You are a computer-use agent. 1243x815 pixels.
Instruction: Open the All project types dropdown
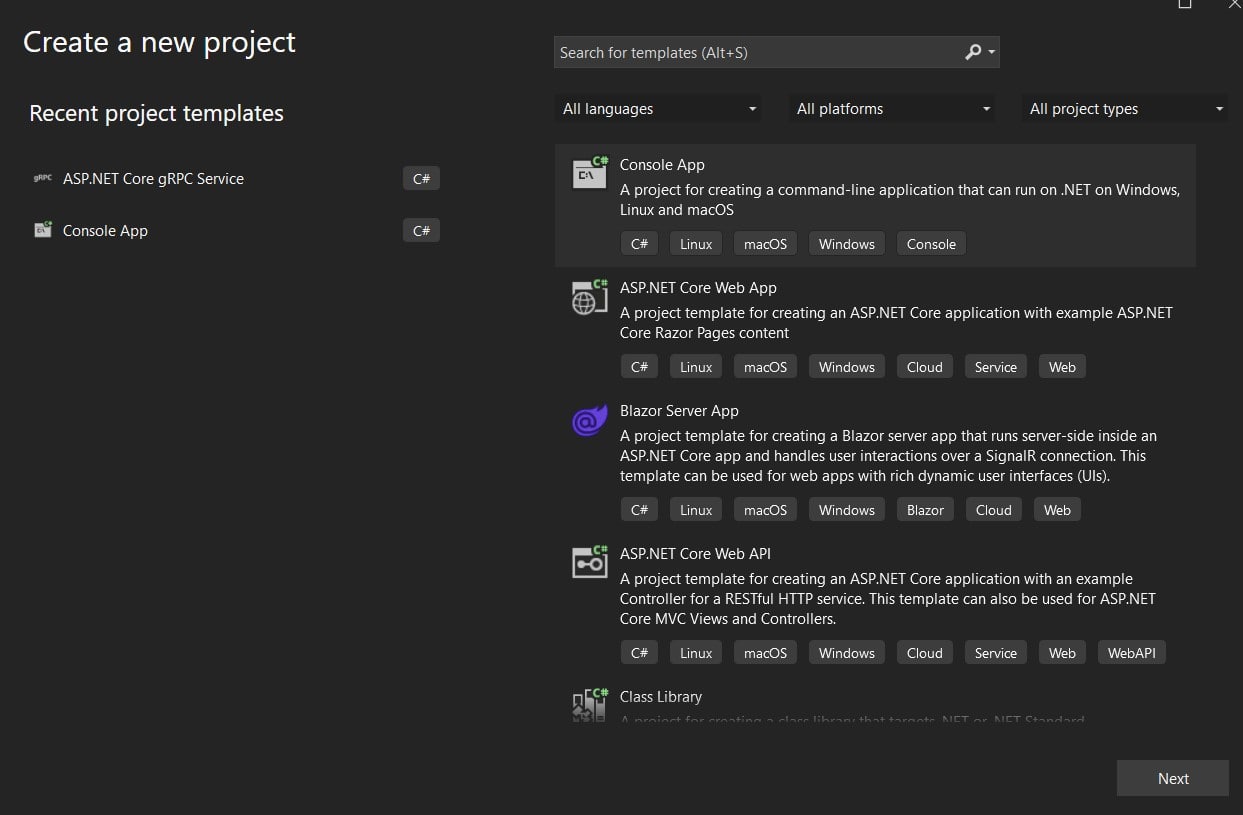[1125, 109]
